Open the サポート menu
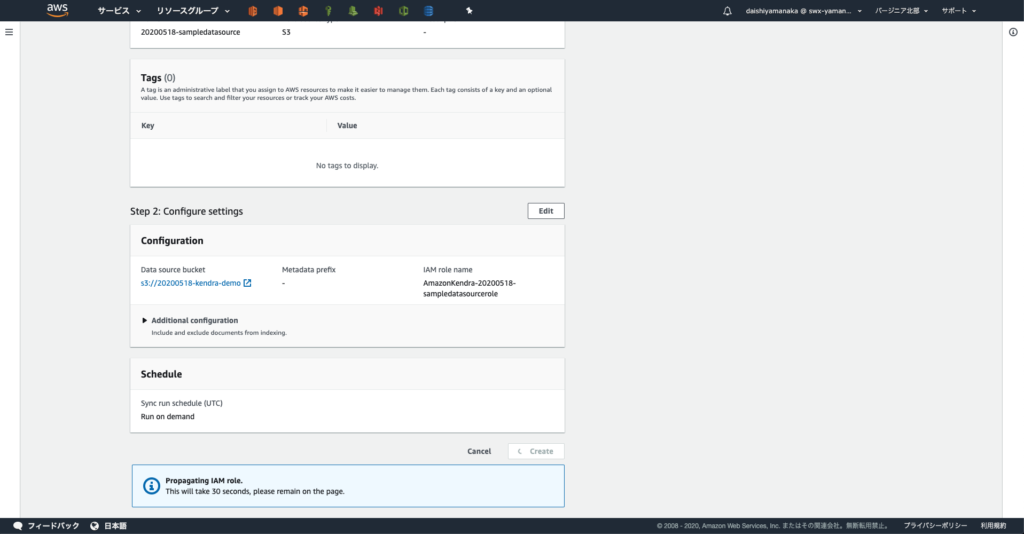Image resolution: width=1024 pixels, height=534 pixels. click(958, 11)
